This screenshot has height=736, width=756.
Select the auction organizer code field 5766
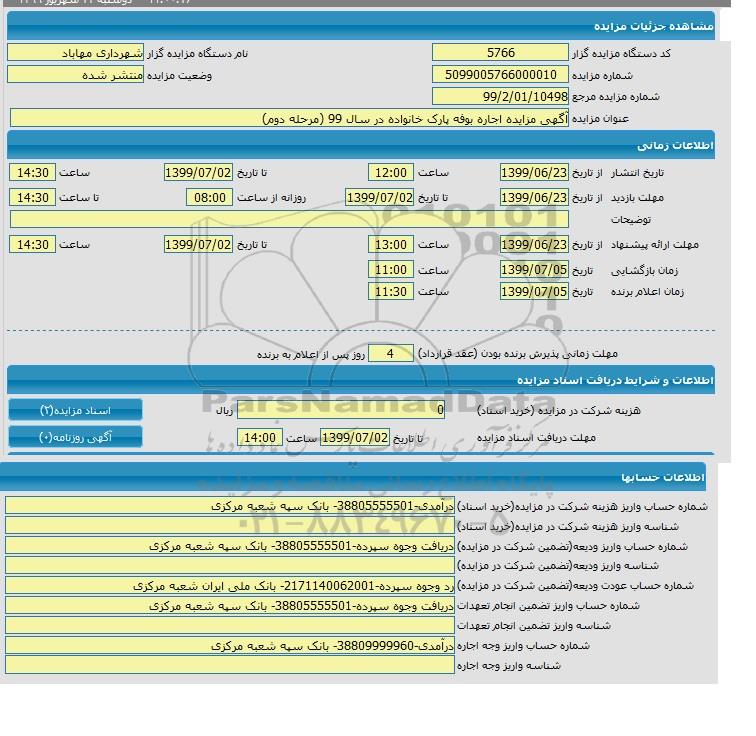coord(500,53)
